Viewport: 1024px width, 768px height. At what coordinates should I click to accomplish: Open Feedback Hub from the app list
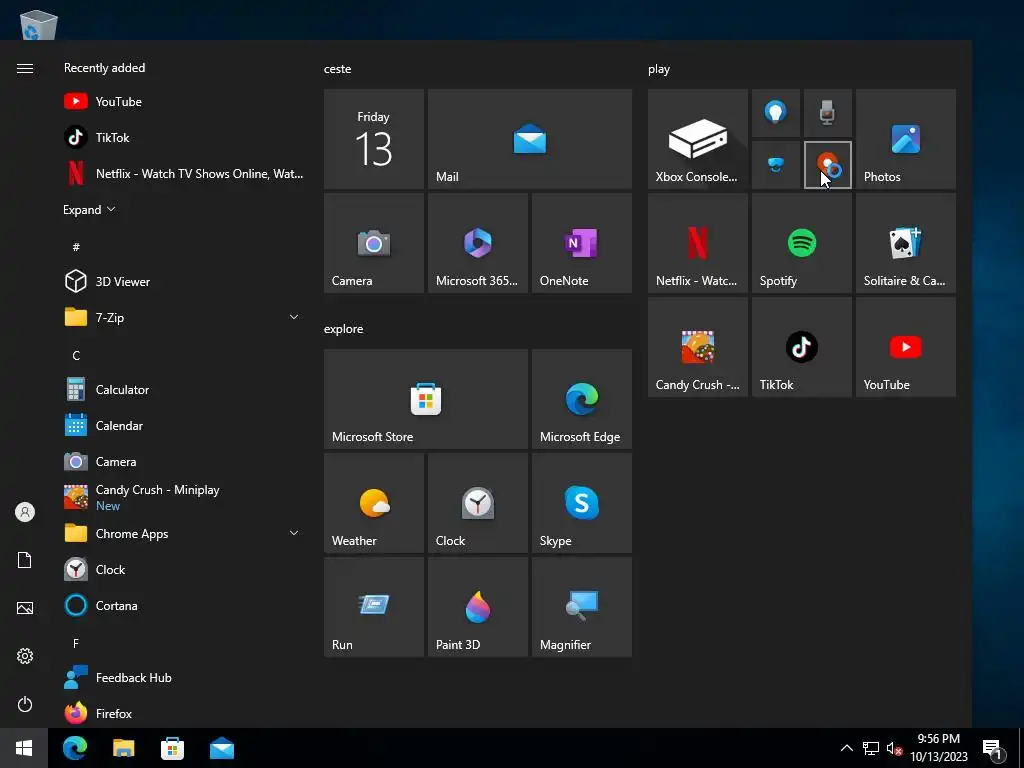tap(183, 677)
